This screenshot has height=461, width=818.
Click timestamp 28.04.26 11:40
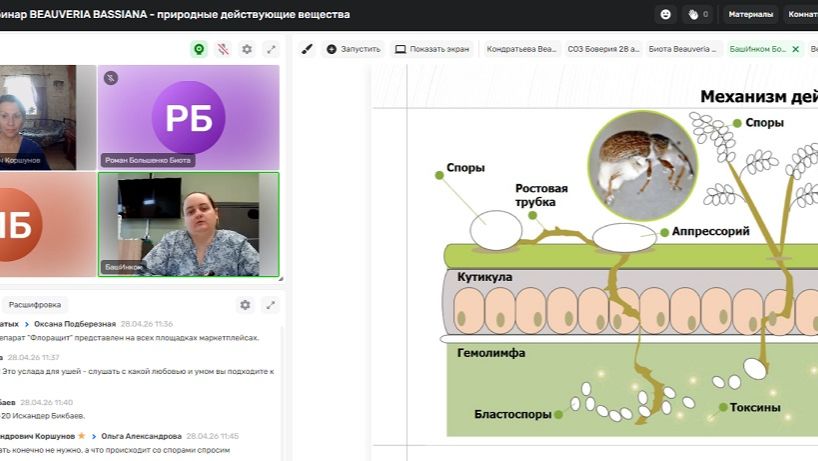point(46,402)
